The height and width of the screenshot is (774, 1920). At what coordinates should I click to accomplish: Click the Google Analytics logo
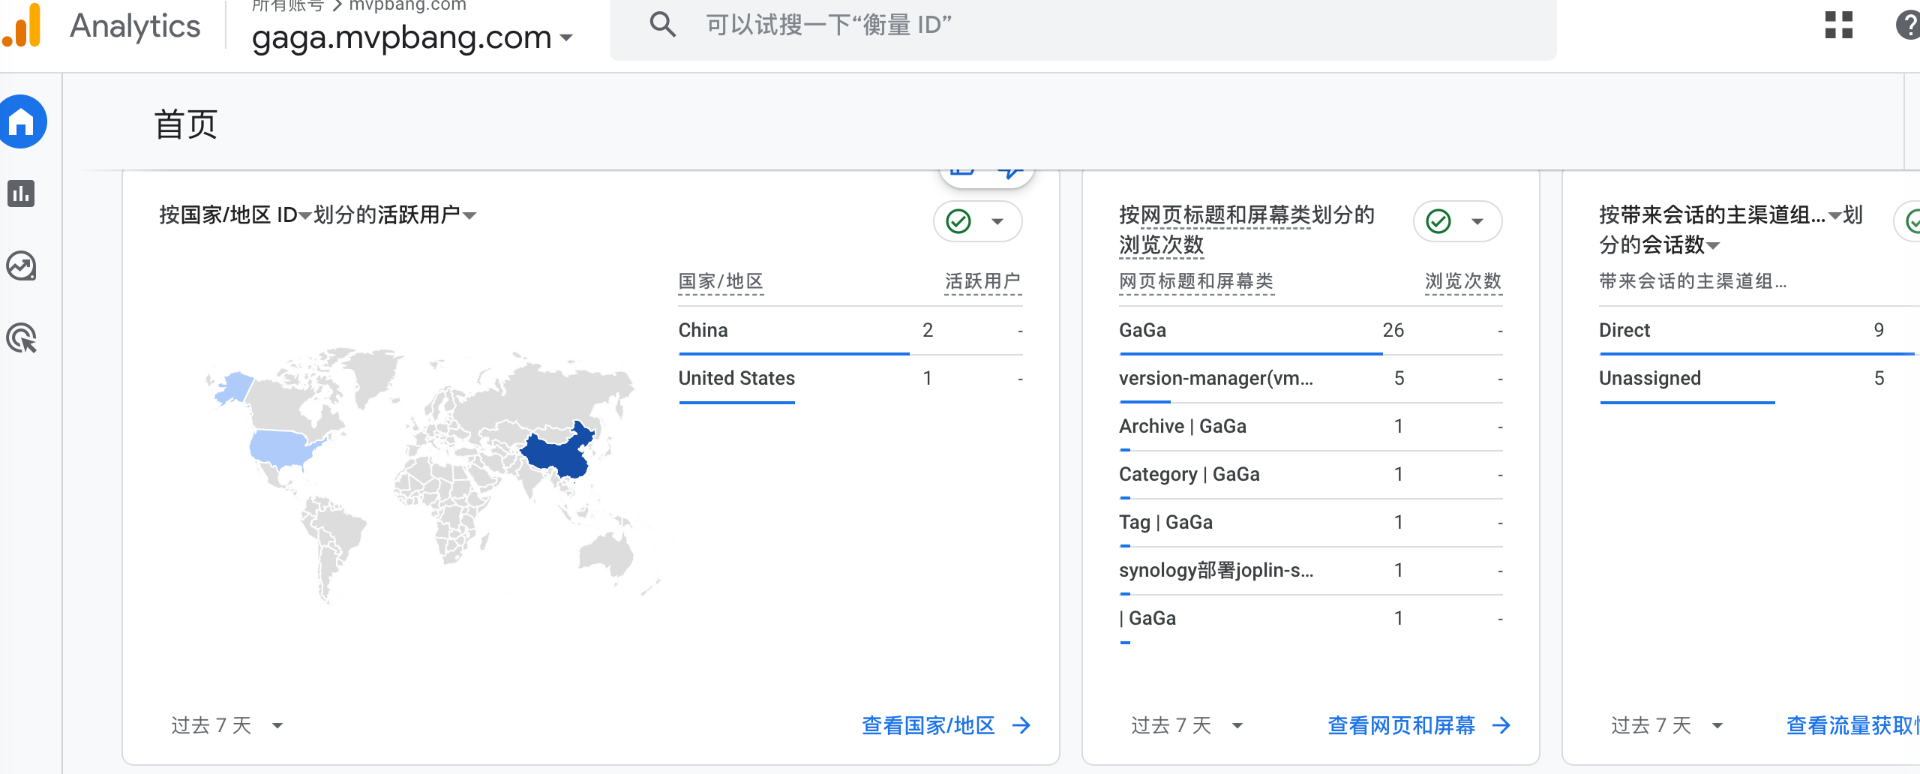pos(22,26)
